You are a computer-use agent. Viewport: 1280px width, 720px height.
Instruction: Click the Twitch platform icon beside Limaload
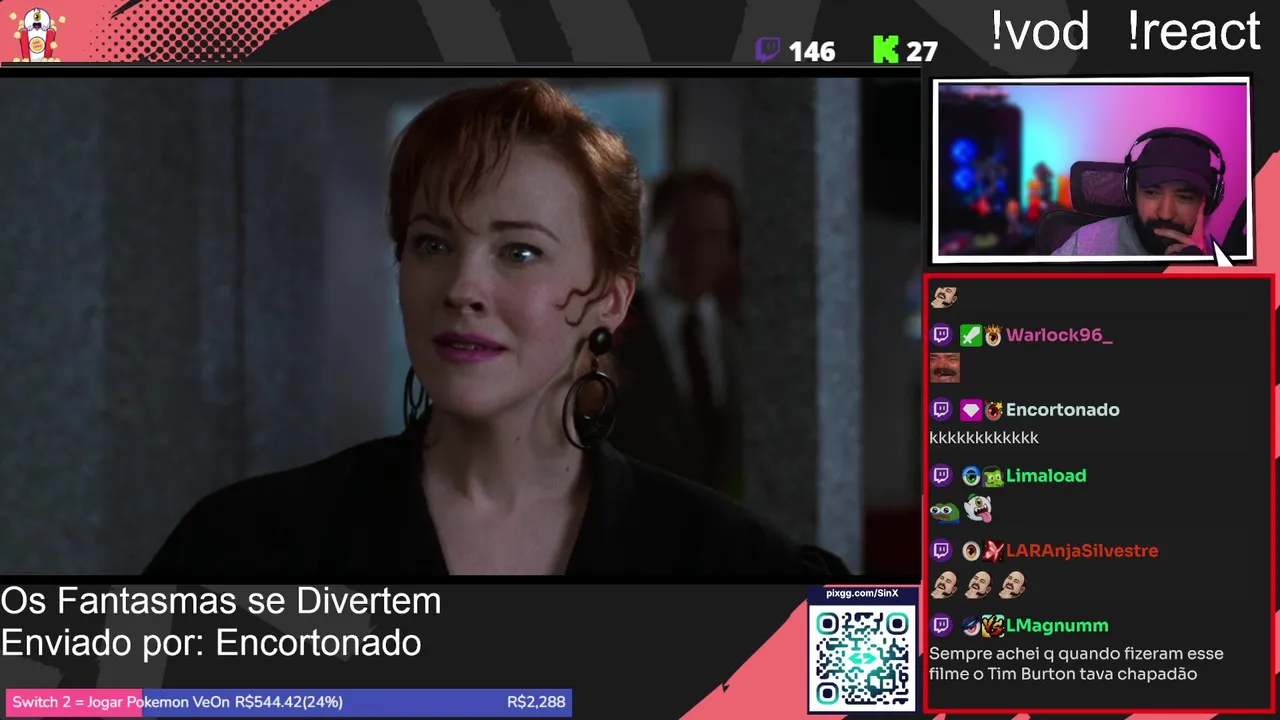point(941,476)
